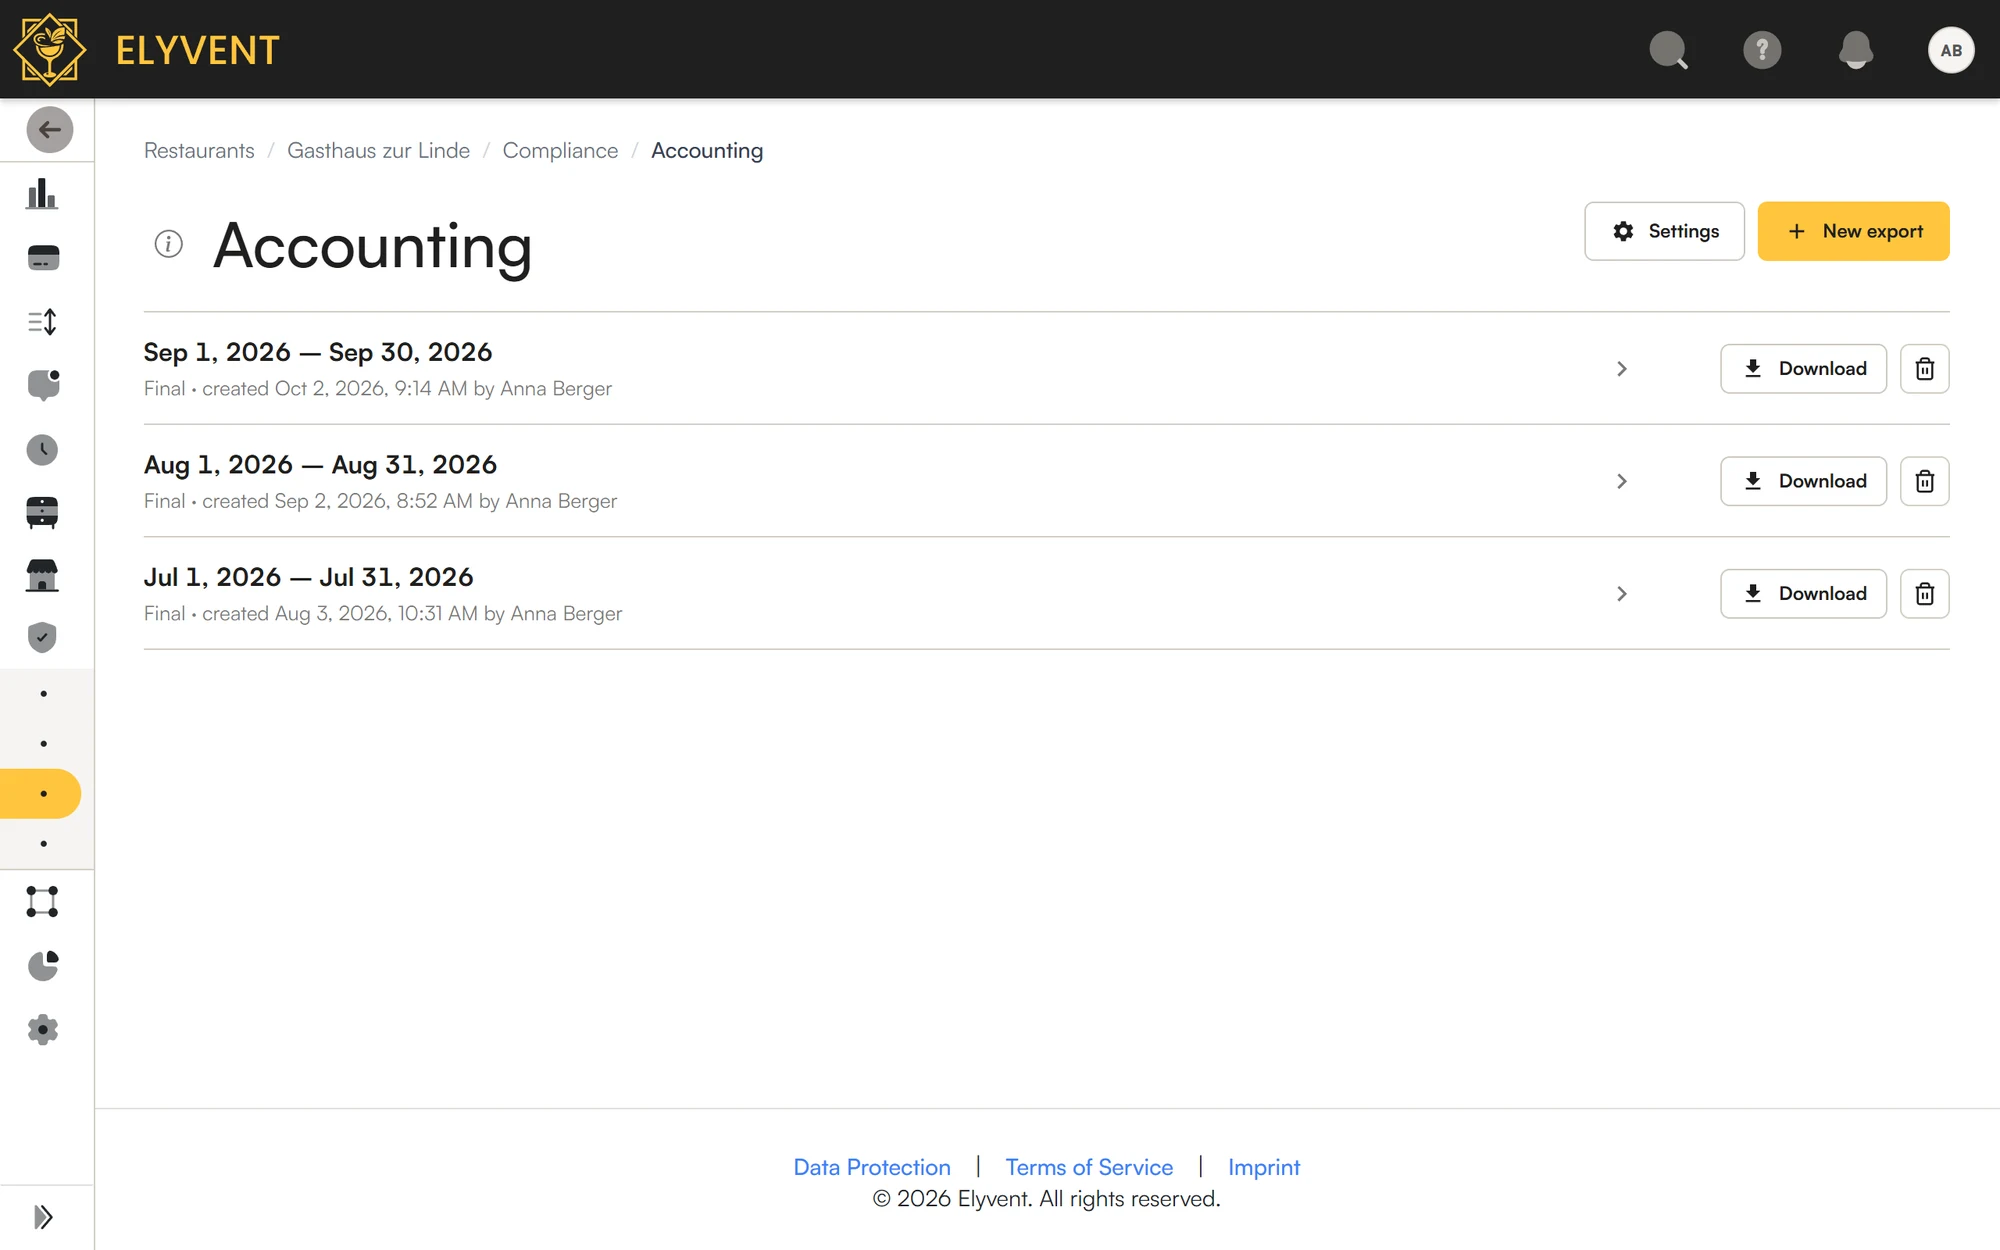The height and width of the screenshot is (1250, 2000).
Task: Create a New export
Action: click(1853, 231)
